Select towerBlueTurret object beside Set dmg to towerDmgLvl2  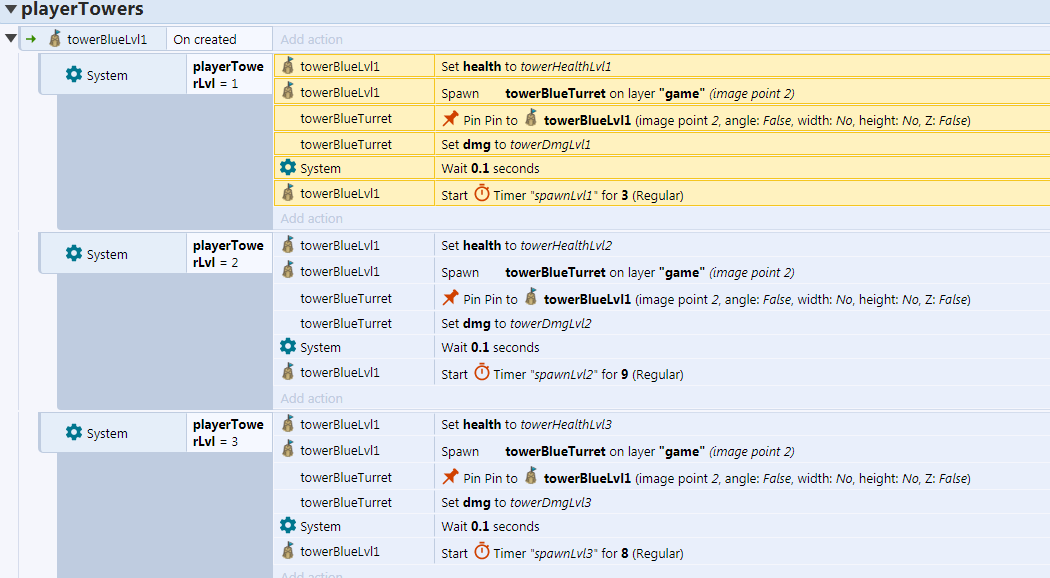(346, 323)
